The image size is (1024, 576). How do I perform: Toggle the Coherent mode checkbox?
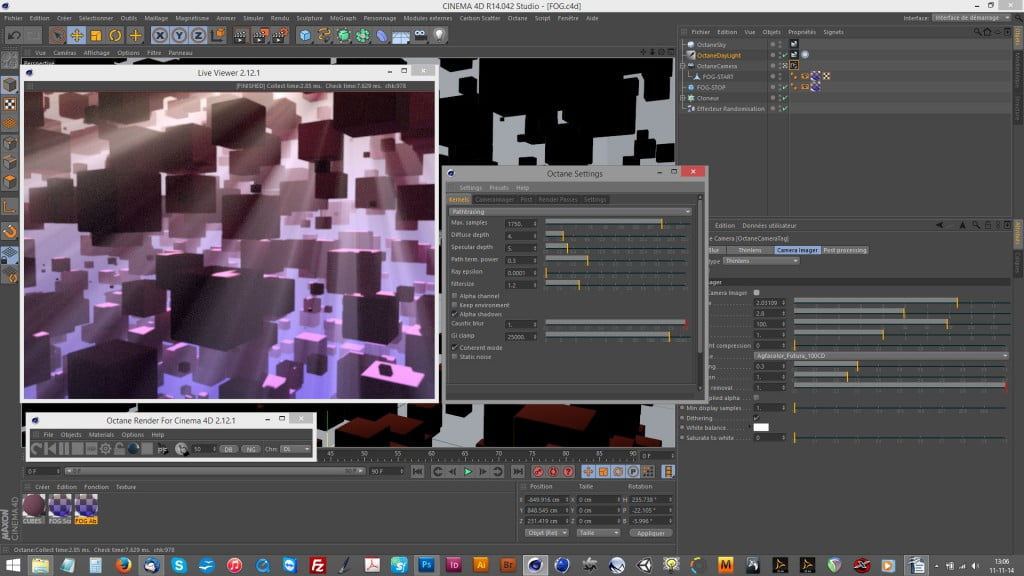coord(455,347)
